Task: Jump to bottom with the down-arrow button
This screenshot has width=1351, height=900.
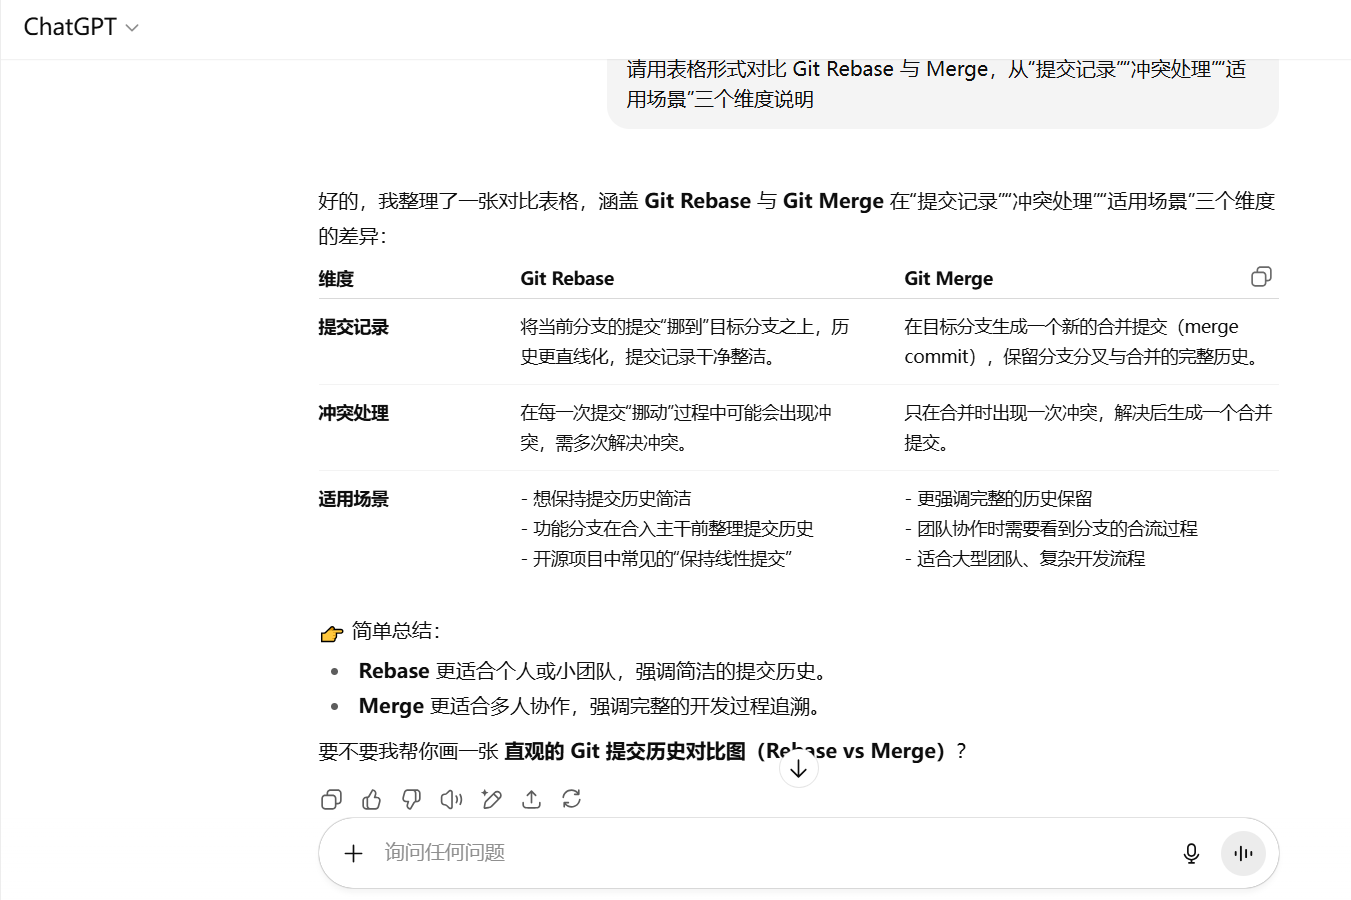Action: click(798, 768)
